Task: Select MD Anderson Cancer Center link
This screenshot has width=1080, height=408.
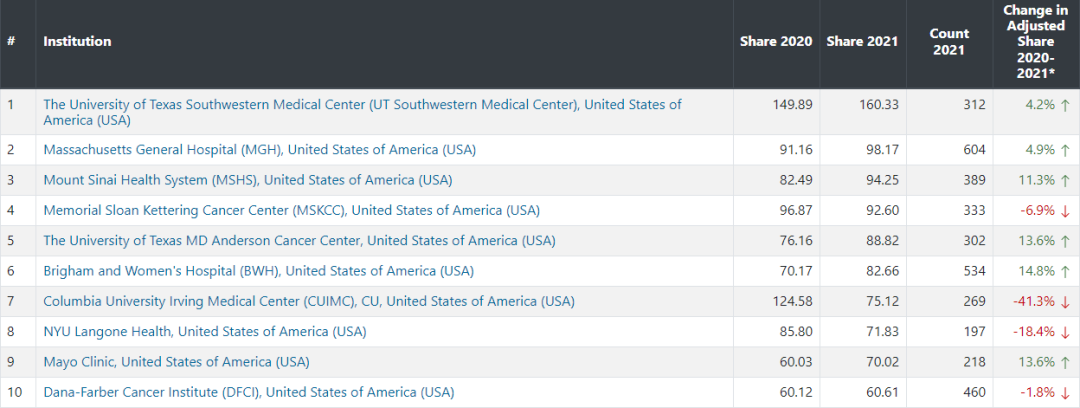Action: [299, 241]
